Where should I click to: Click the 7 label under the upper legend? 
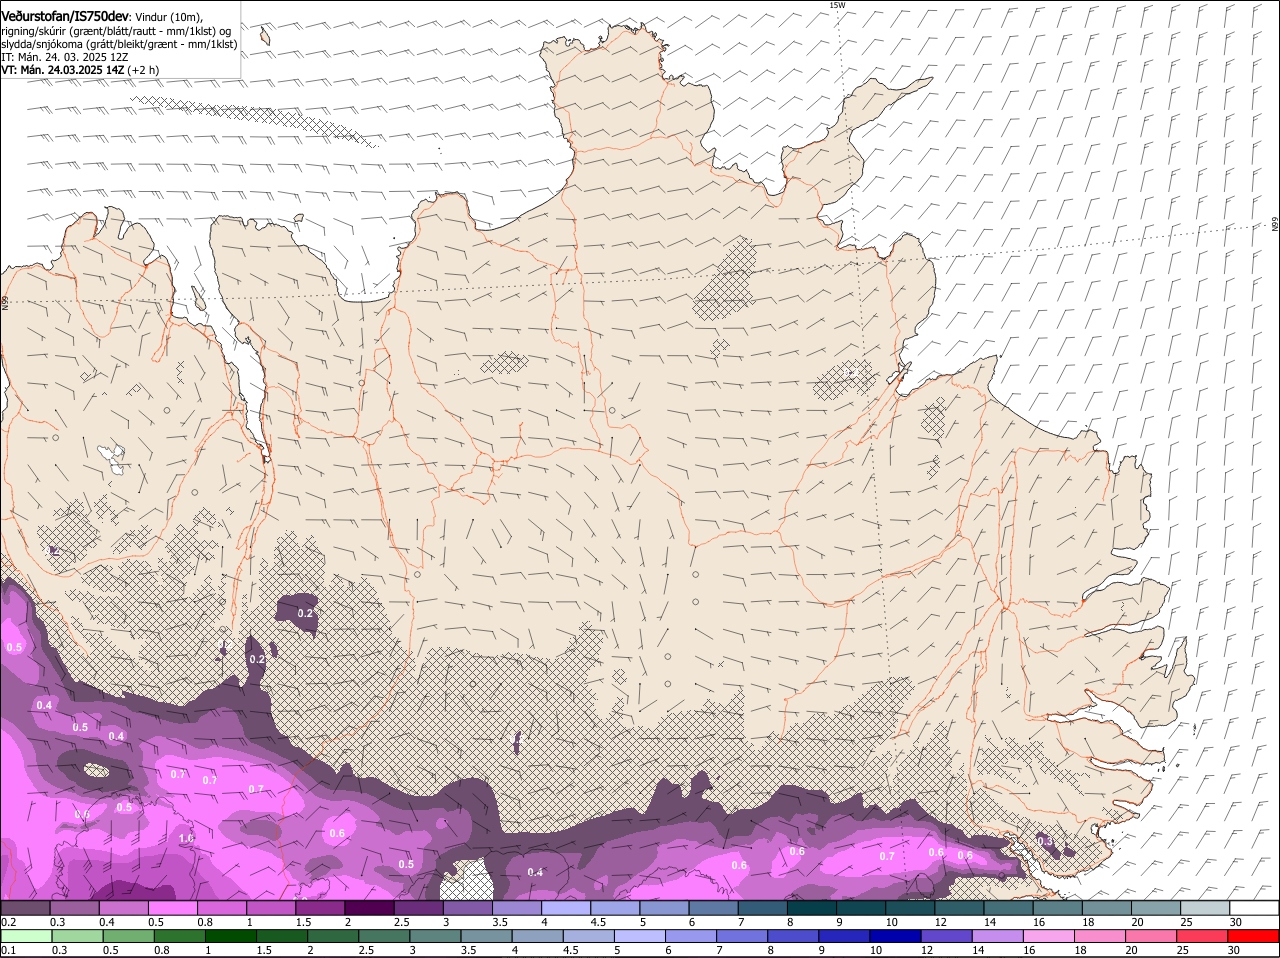(740, 921)
